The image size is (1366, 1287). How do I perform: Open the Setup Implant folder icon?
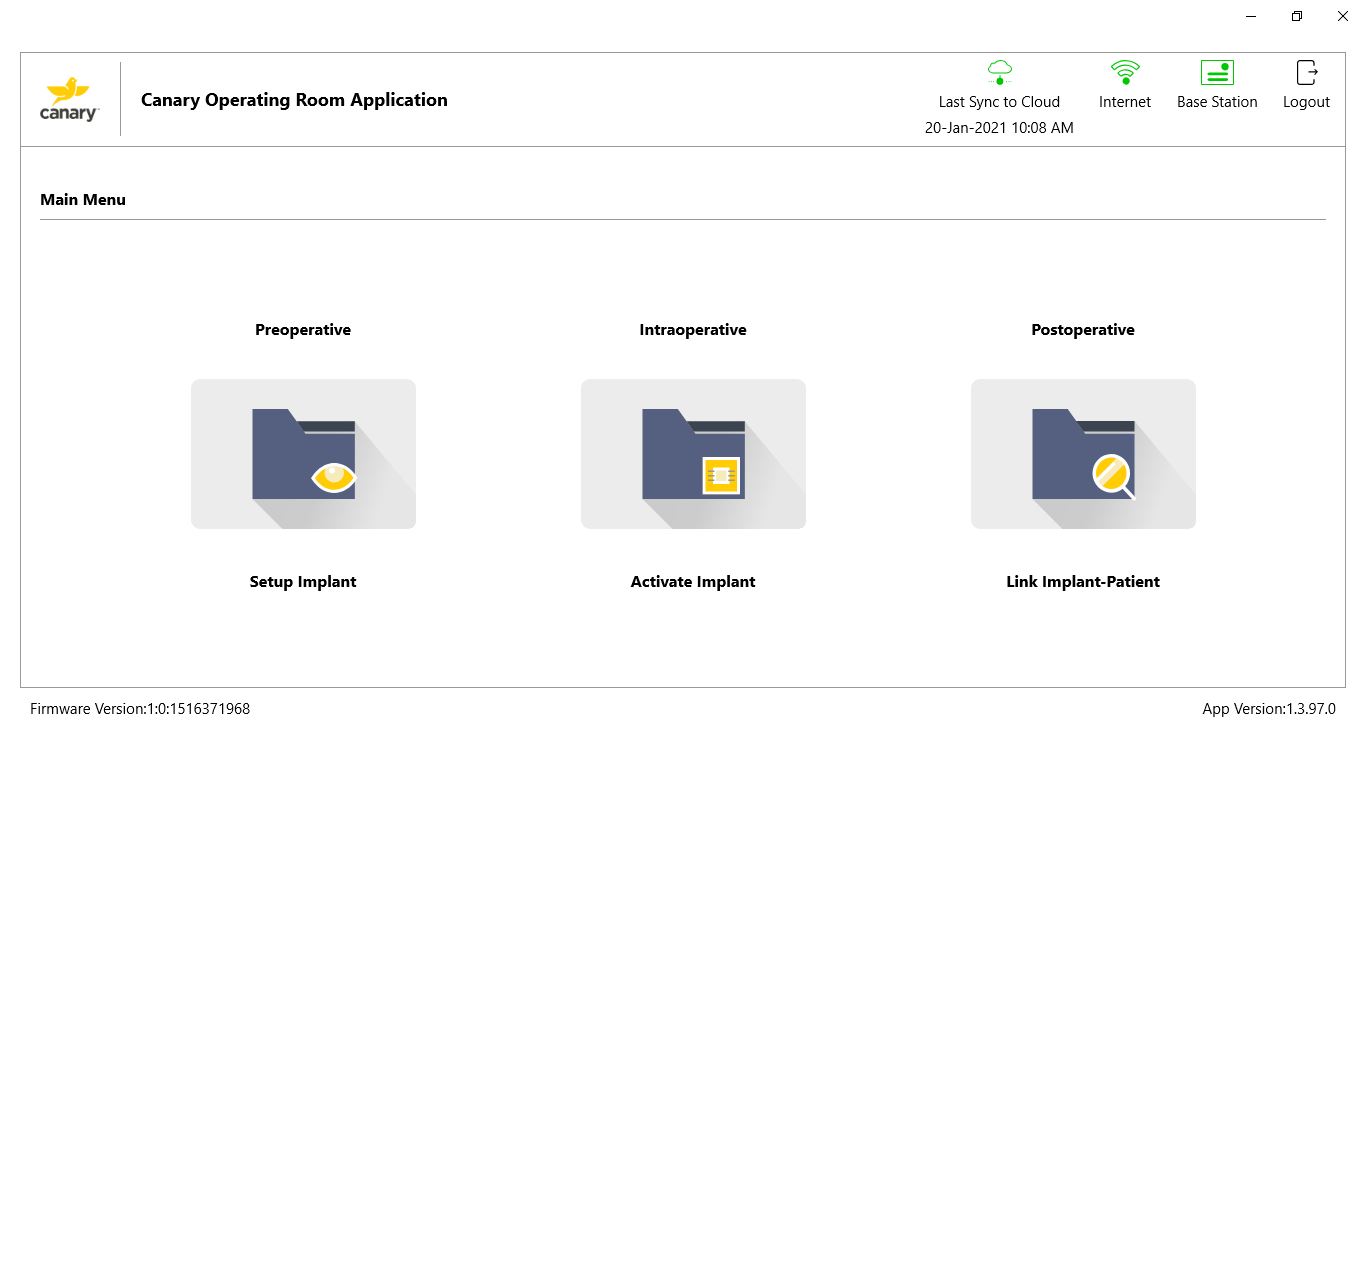(303, 454)
